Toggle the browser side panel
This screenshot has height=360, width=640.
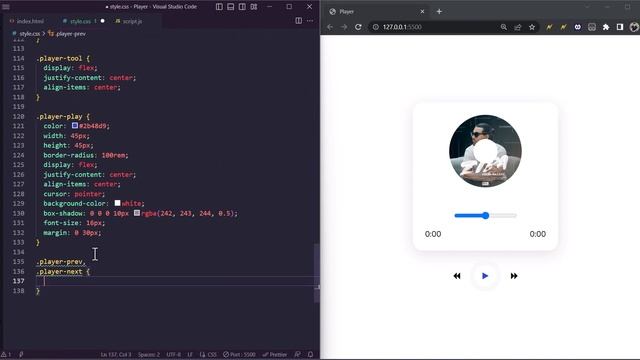point(620,27)
